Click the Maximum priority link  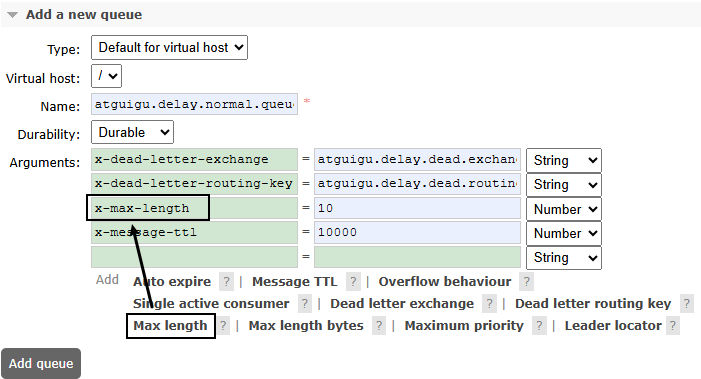pyautogui.click(x=464, y=326)
